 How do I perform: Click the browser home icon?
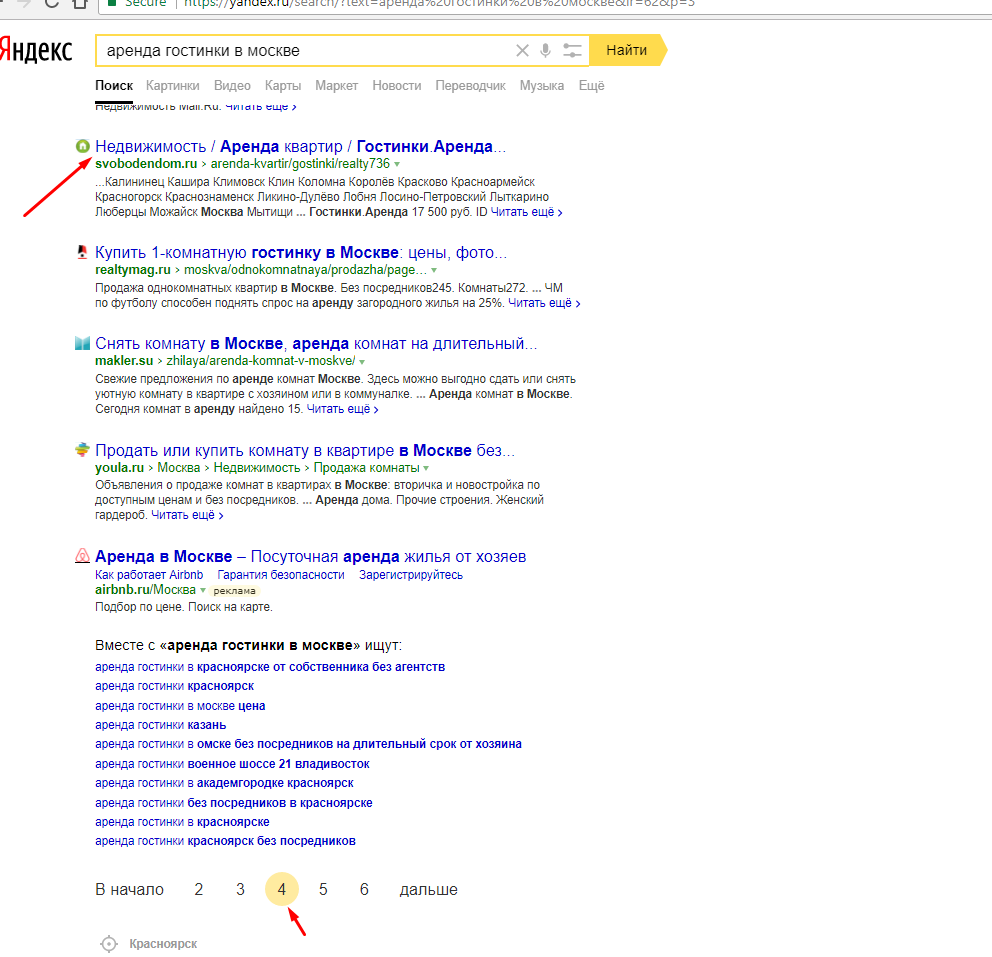[x=80, y=3]
